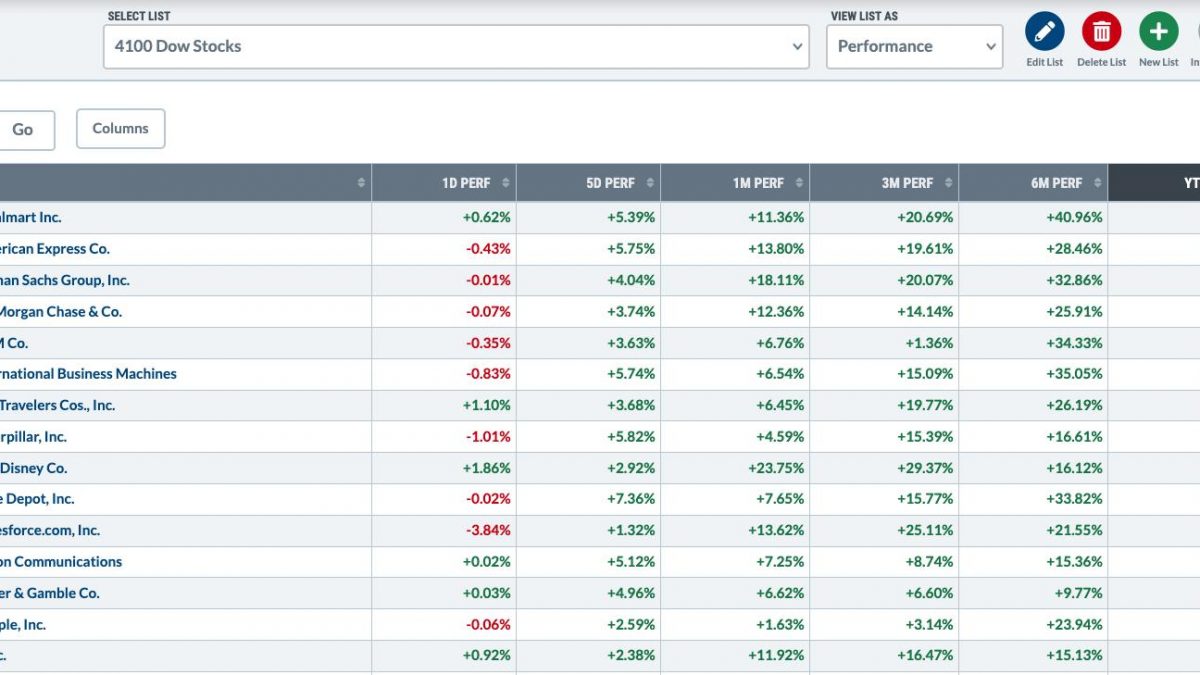This screenshot has width=1200, height=675.
Task: Click American Express 5D value +5.75%
Action: [x=631, y=249]
